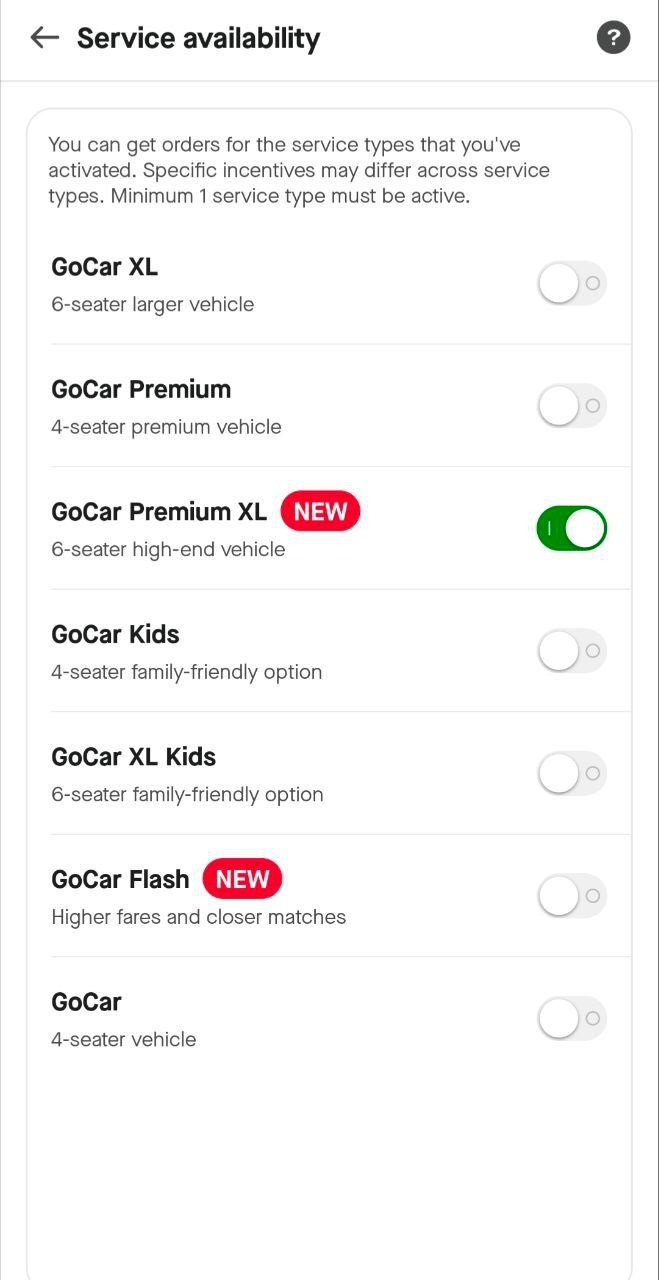Disable the GoCar Premium XL toggle
659x1280 pixels.
click(x=572, y=528)
